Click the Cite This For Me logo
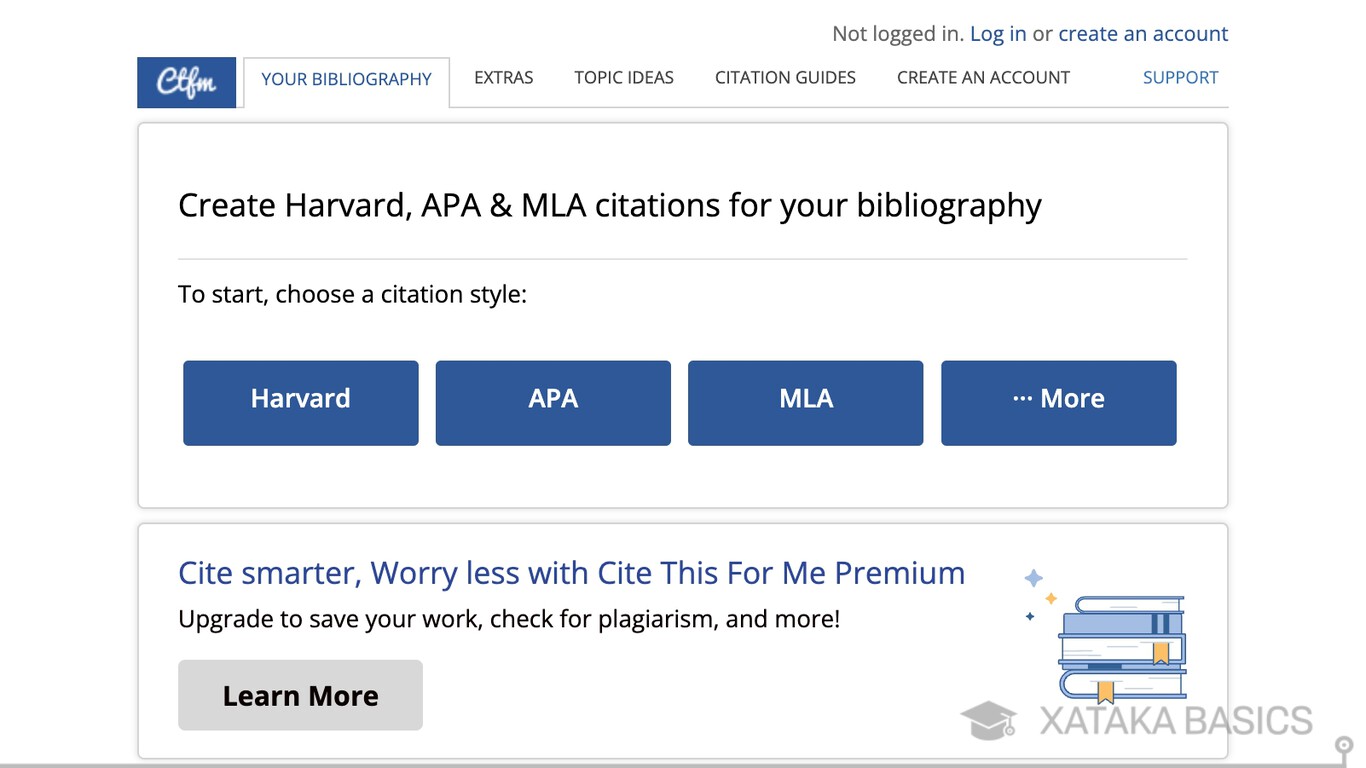The height and width of the screenshot is (768, 1366). pos(186,82)
